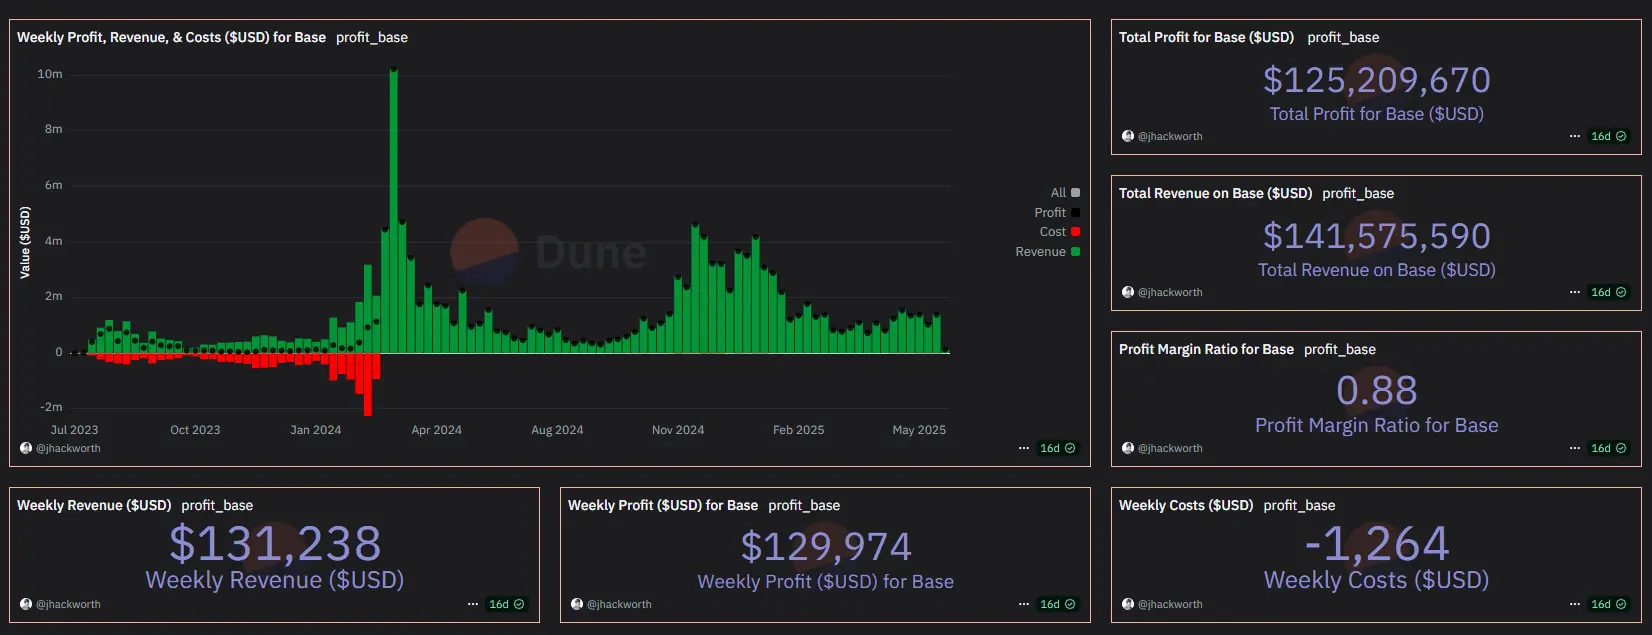Click the author avatar in the Total Profit panel
Screen dimensions: 1652x635
[1128, 136]
